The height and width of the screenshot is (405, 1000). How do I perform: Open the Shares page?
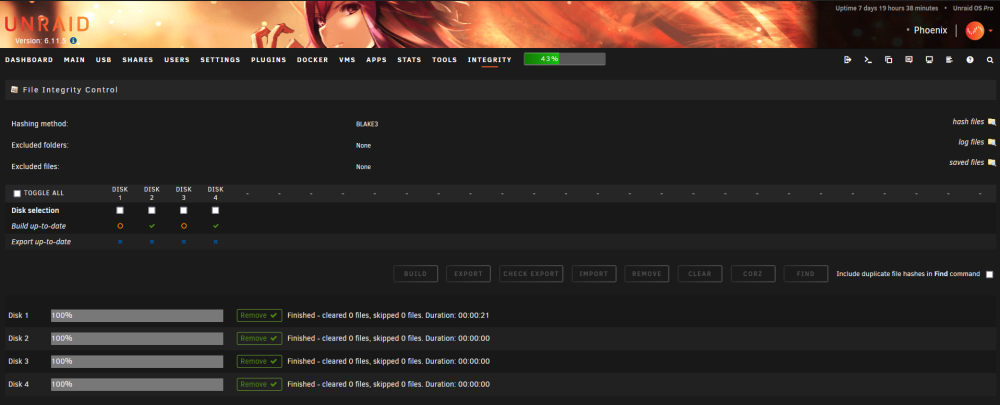tap(138, 59)
